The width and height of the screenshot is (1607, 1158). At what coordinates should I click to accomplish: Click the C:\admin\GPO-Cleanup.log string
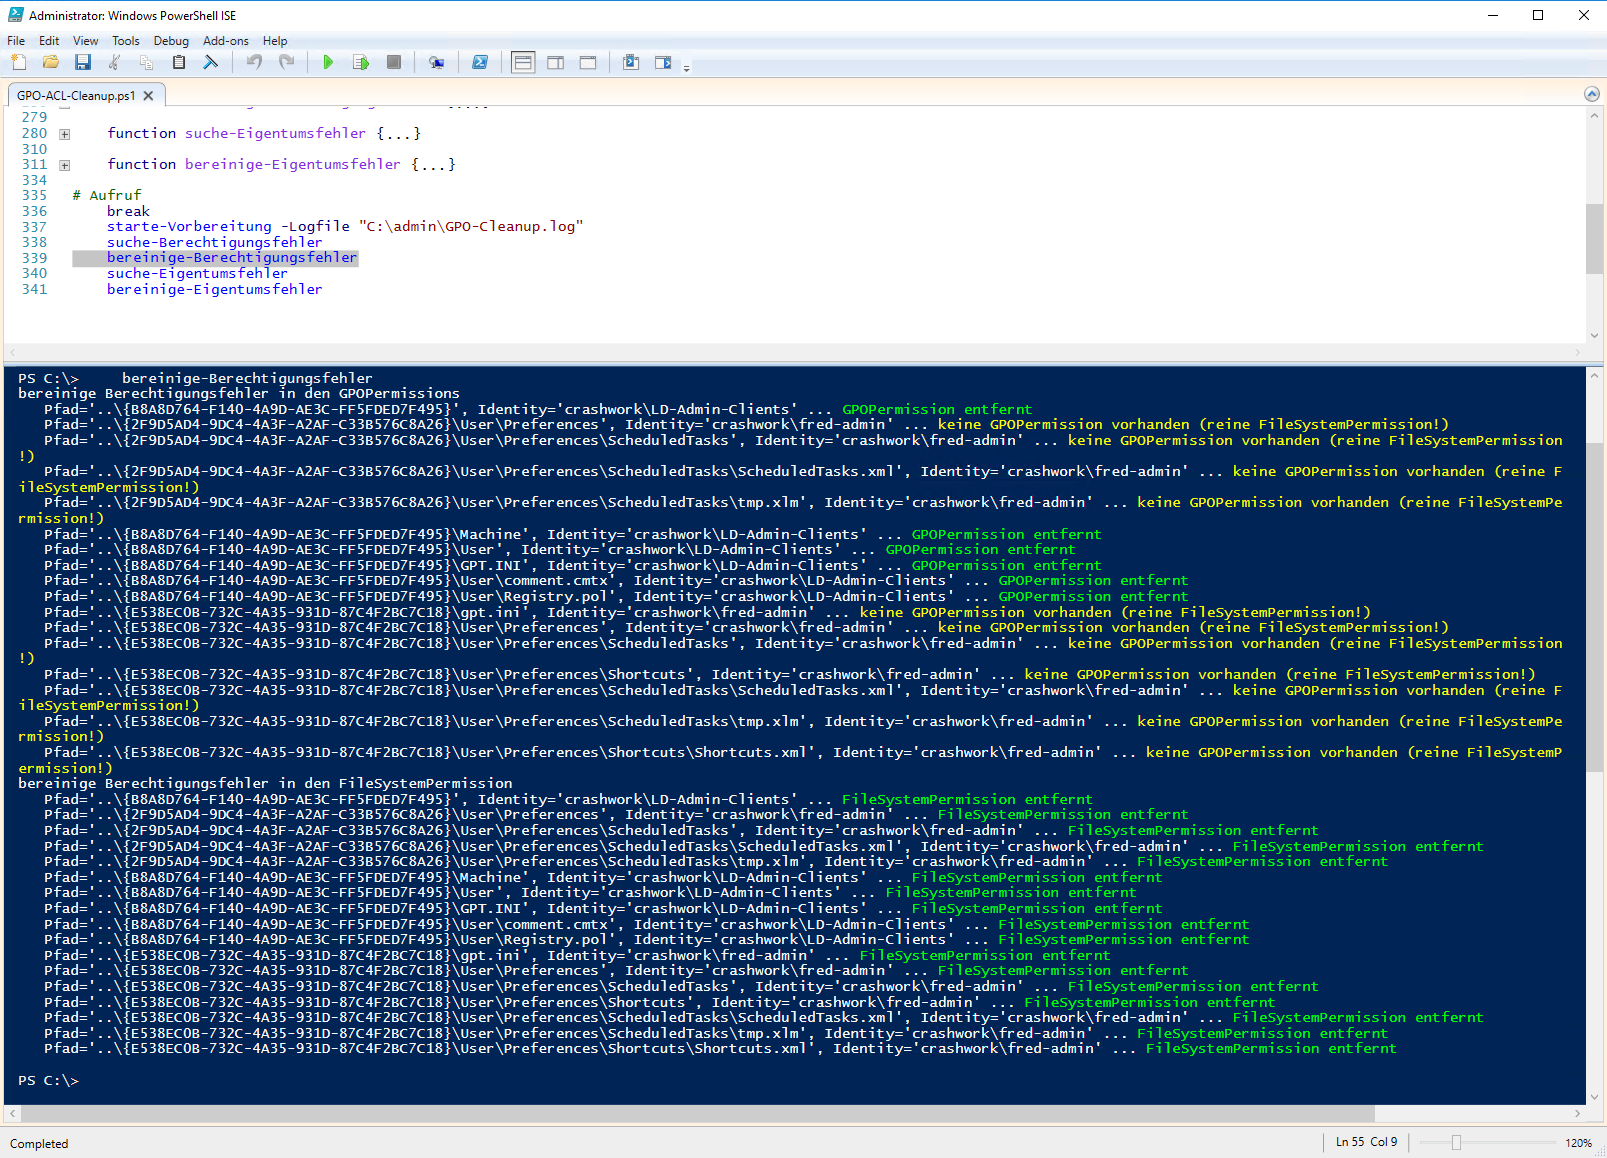[471, 227]
